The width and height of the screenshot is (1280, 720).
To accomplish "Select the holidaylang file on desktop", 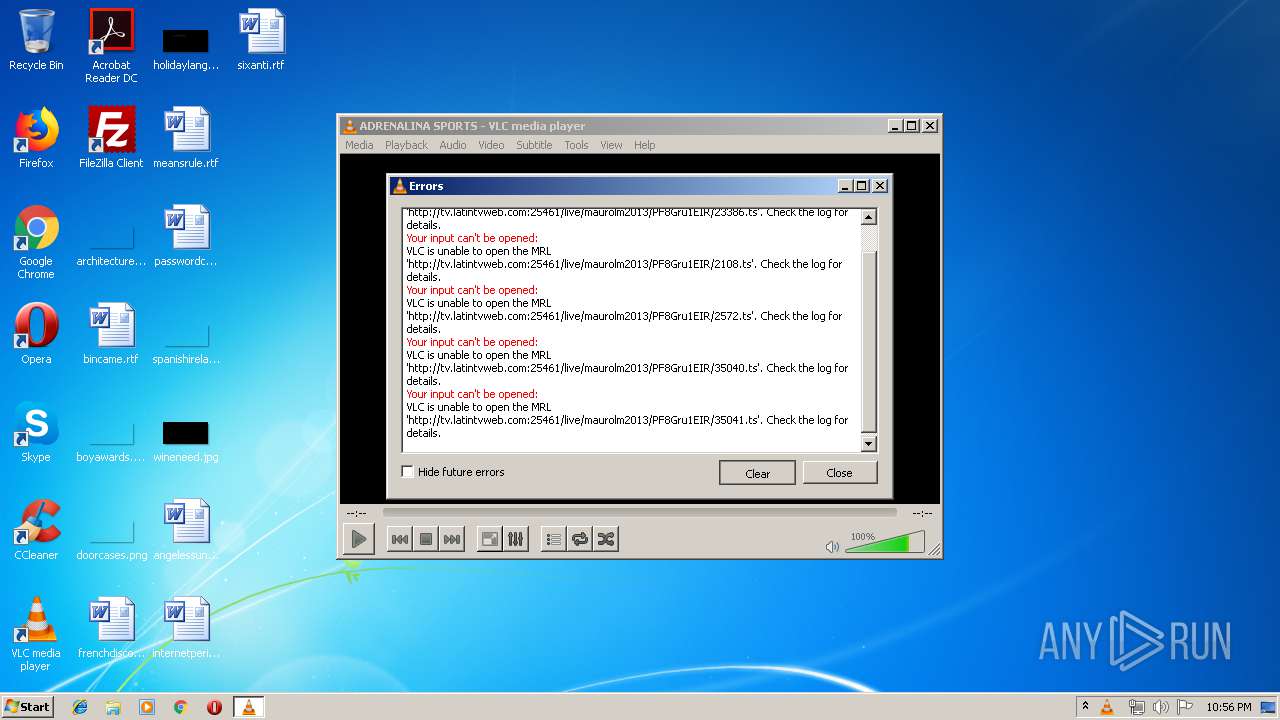I will (x=186, y=48).
